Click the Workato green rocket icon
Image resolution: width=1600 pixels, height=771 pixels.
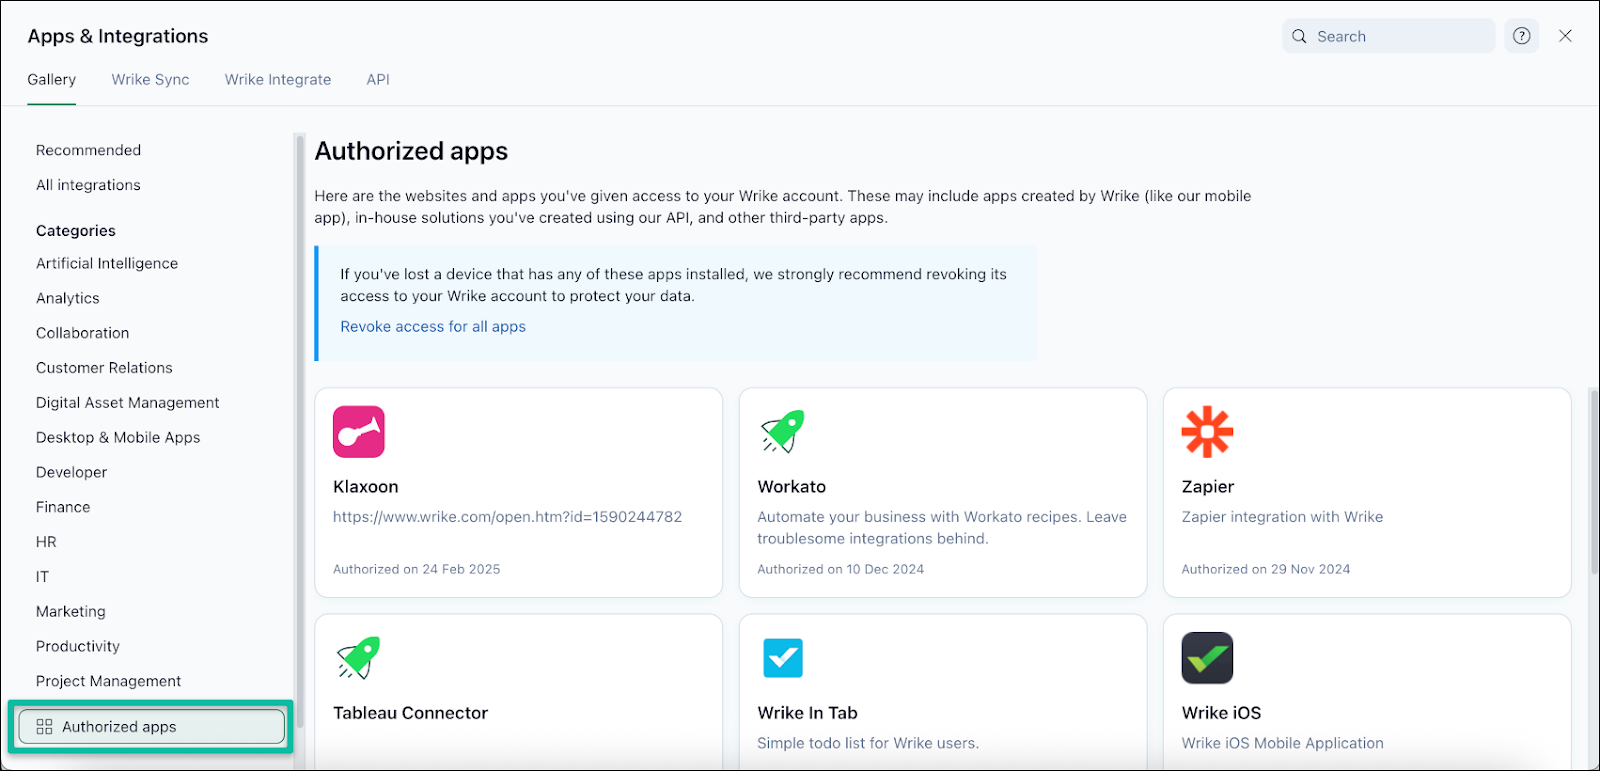783,432
